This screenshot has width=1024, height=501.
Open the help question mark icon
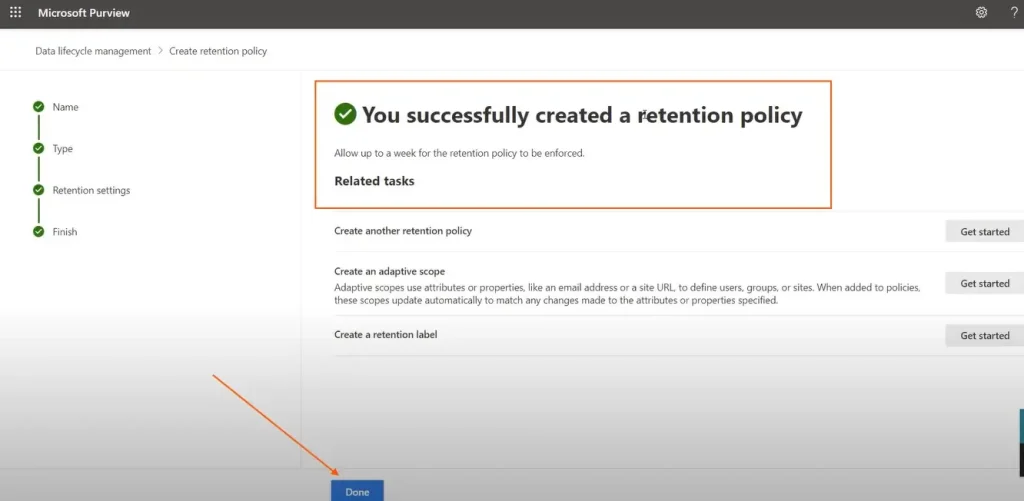[1014, 12]
